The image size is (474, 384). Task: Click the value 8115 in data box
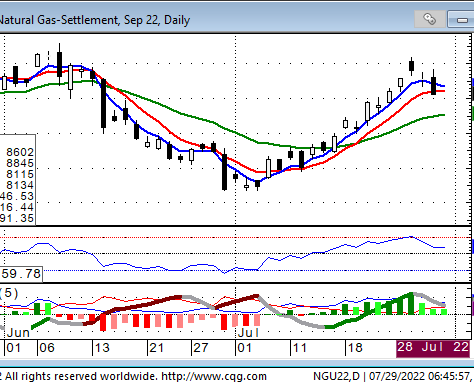click(x=20, y=174)
